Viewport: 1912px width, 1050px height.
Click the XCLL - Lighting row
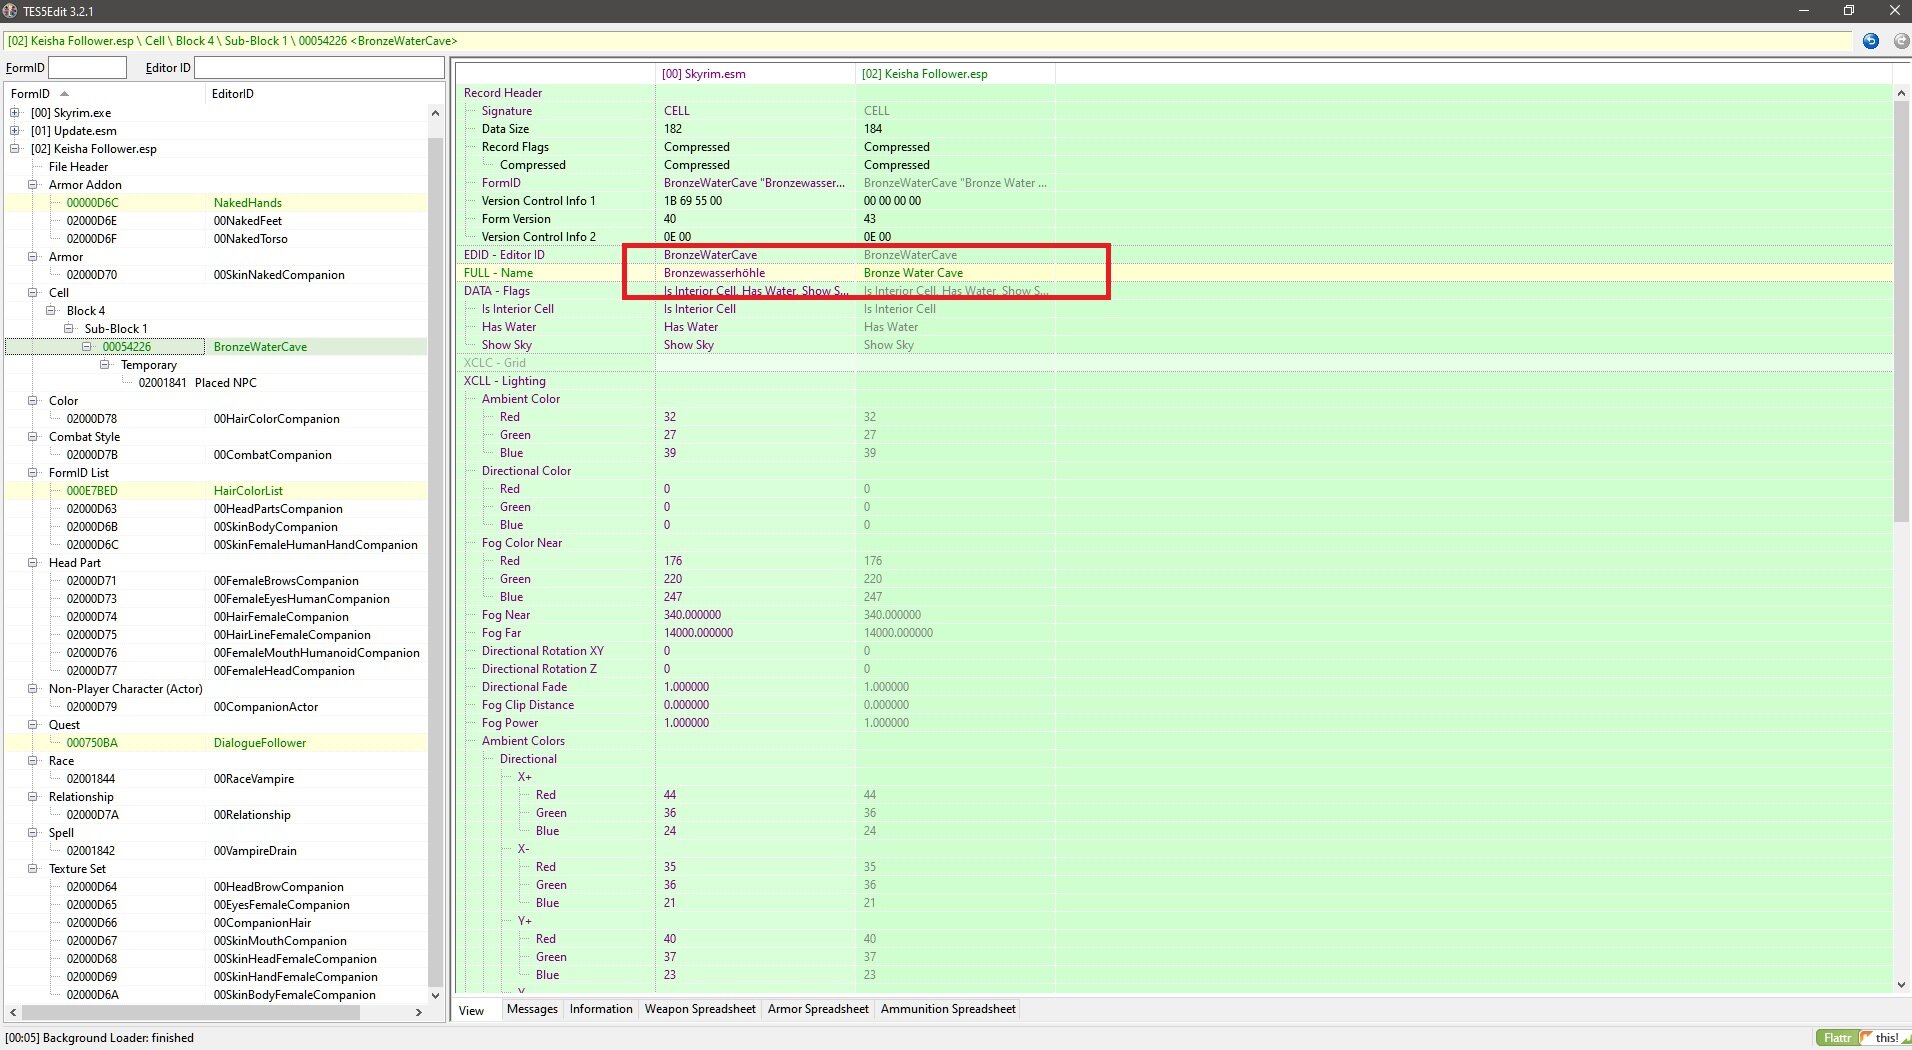(1175, 381)
